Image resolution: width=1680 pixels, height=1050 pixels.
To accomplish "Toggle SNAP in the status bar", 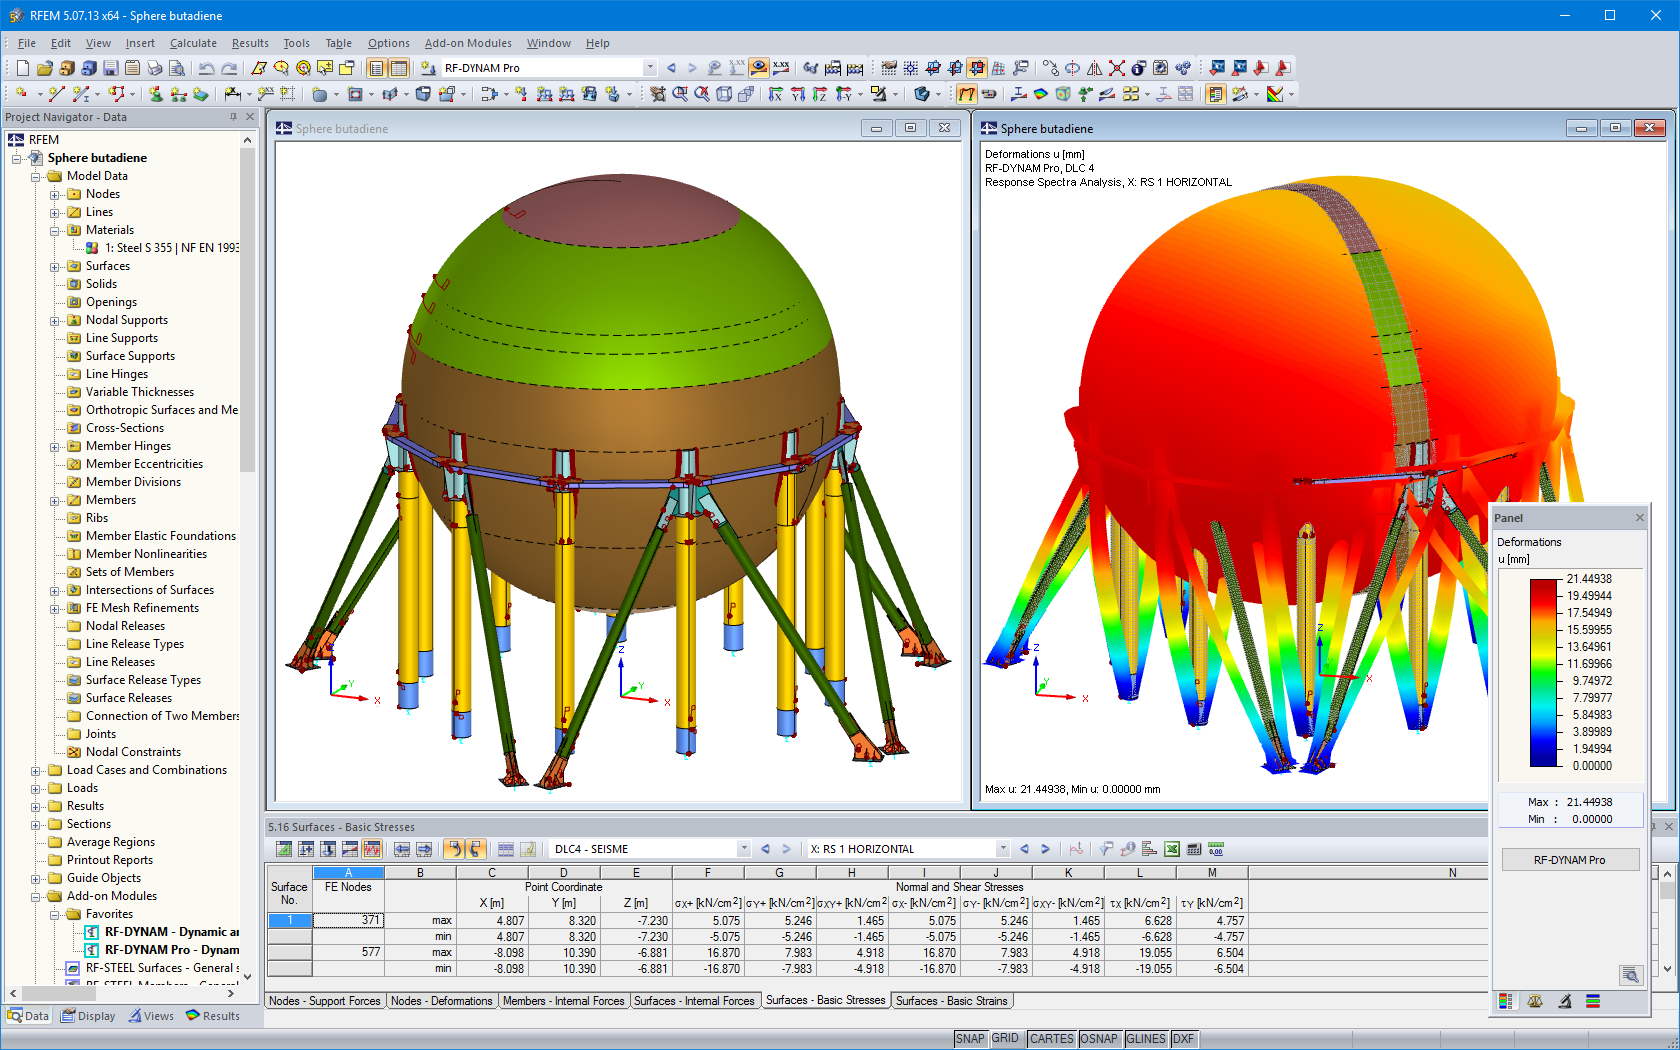I will pyautogui.click(x=969, y=1038).
